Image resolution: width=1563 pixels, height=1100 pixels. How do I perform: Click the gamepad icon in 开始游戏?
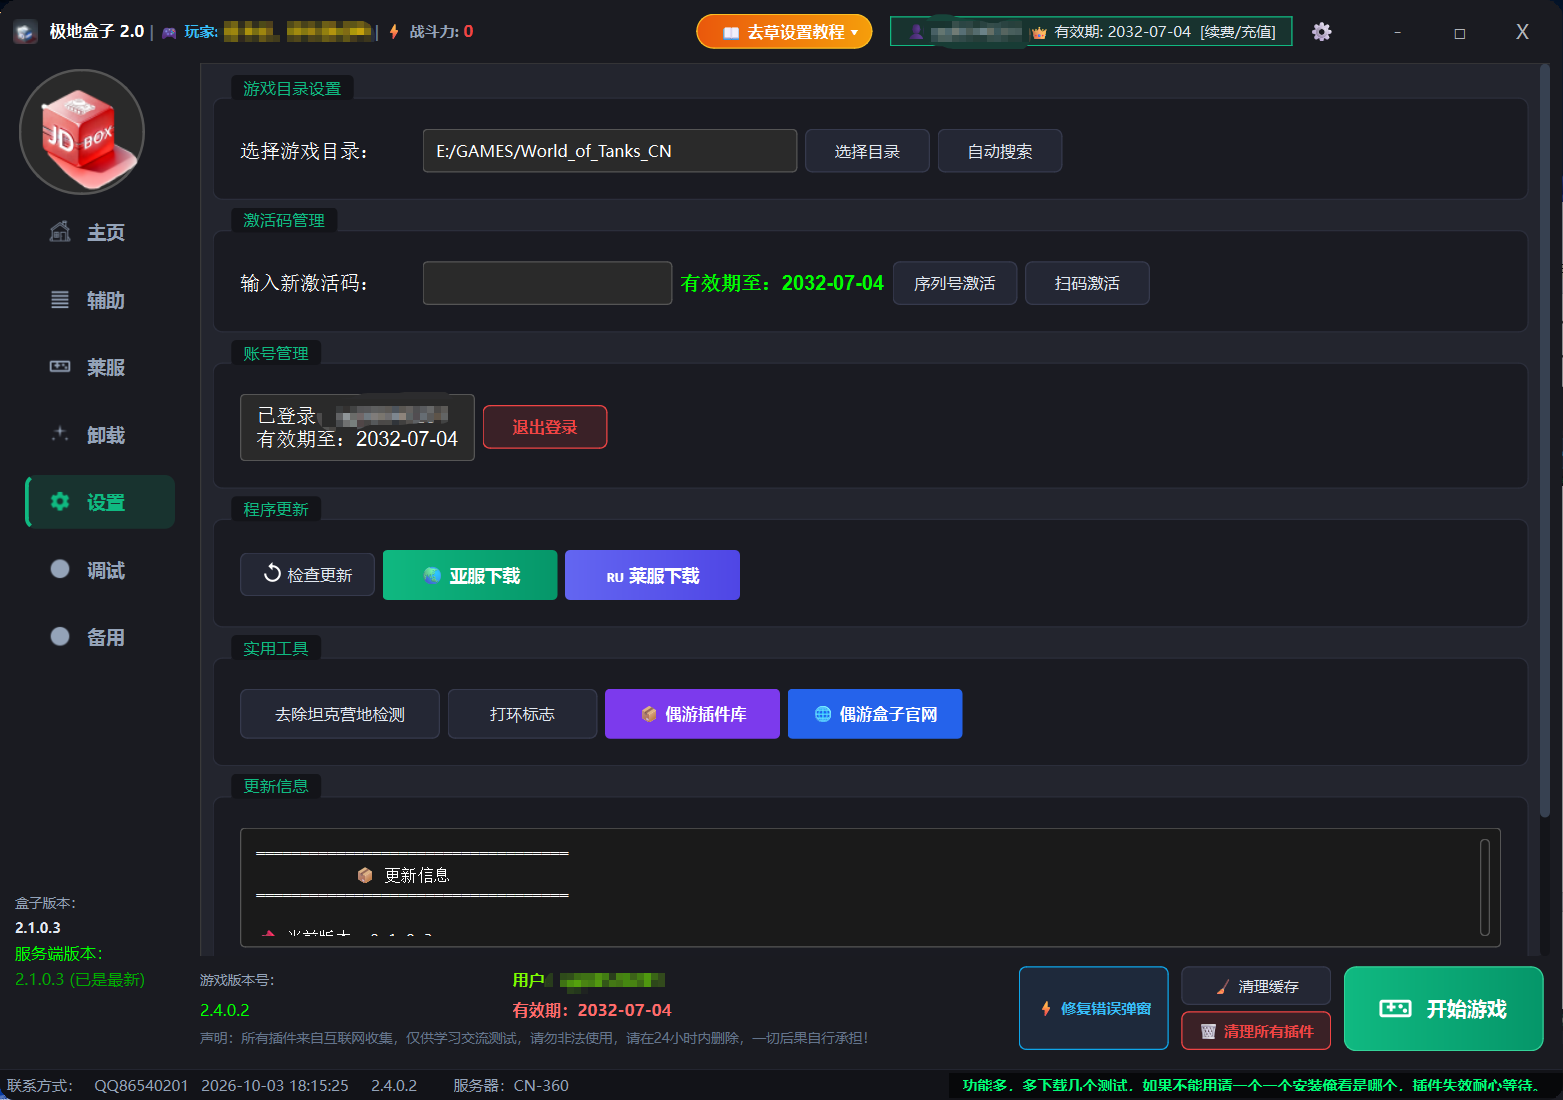coord(1395,1008)
